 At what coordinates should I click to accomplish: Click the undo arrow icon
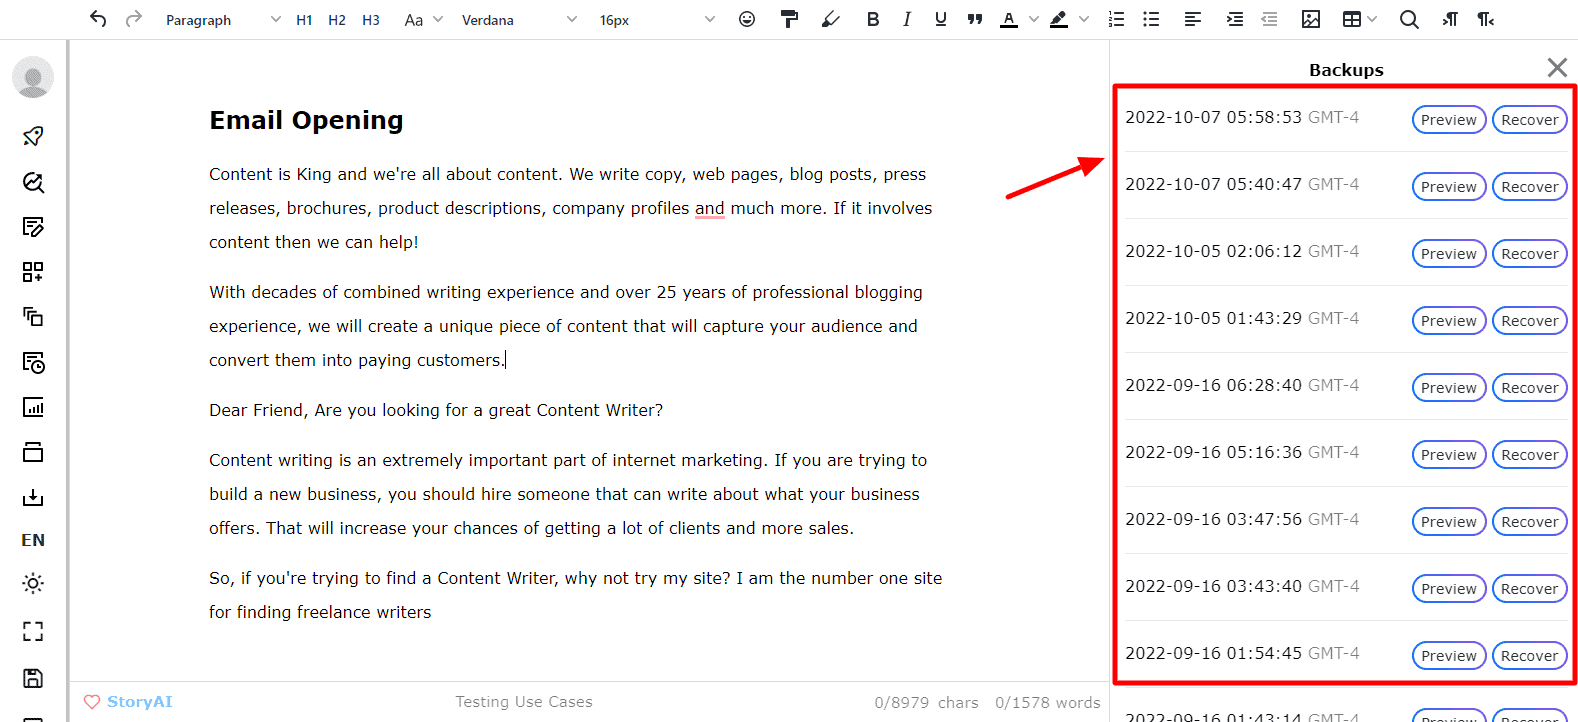click(97, 19)
